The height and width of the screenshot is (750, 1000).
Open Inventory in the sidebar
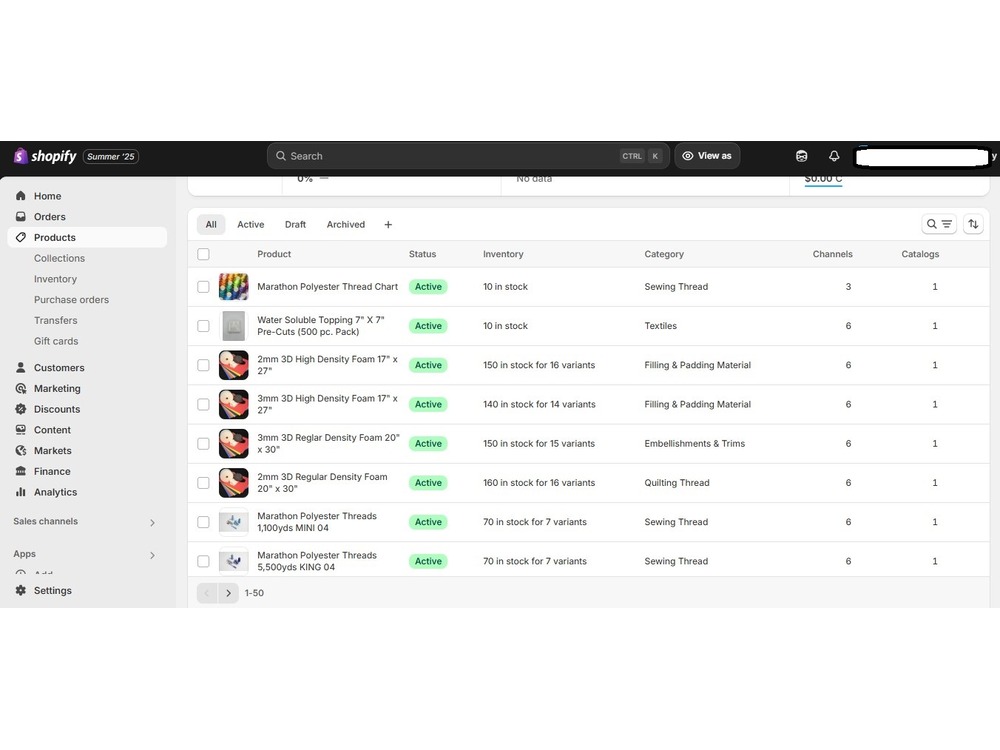tap(55, 279)
